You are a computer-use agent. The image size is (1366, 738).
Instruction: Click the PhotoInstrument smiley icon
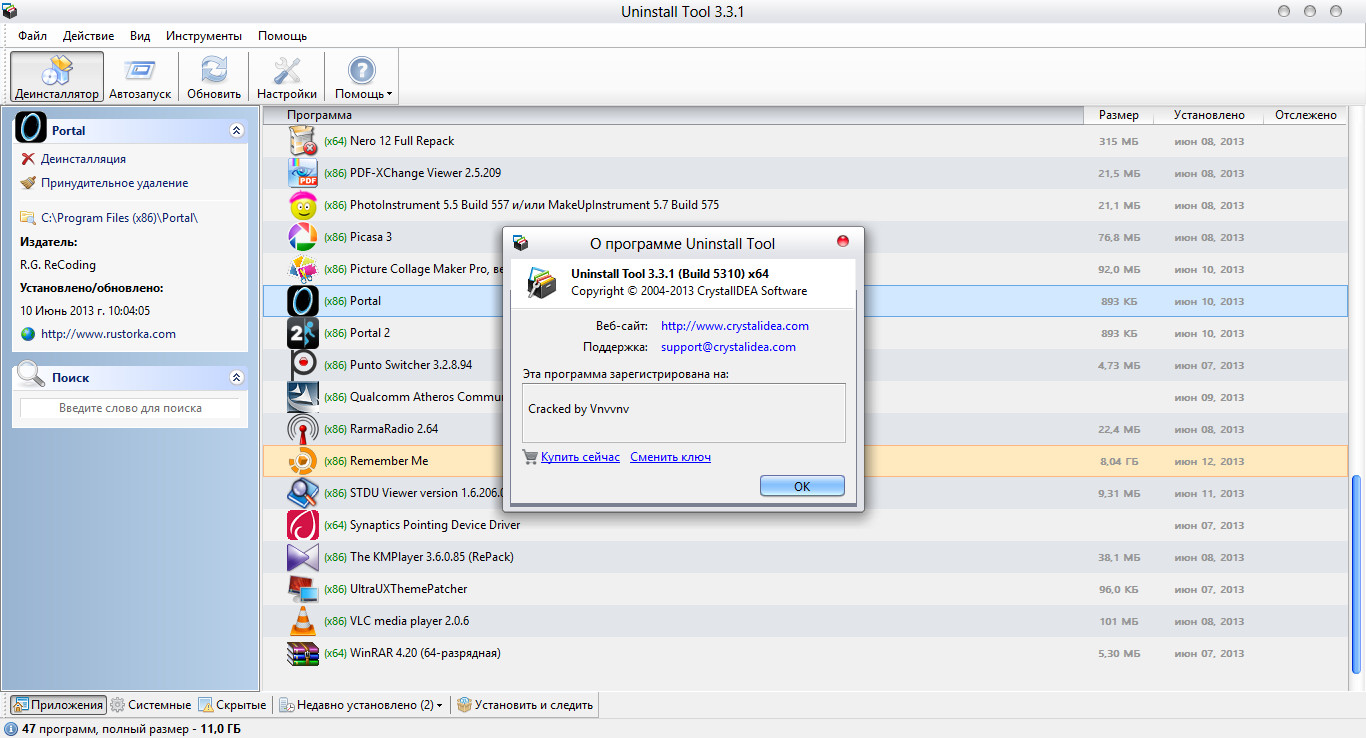tap(303, 205)
